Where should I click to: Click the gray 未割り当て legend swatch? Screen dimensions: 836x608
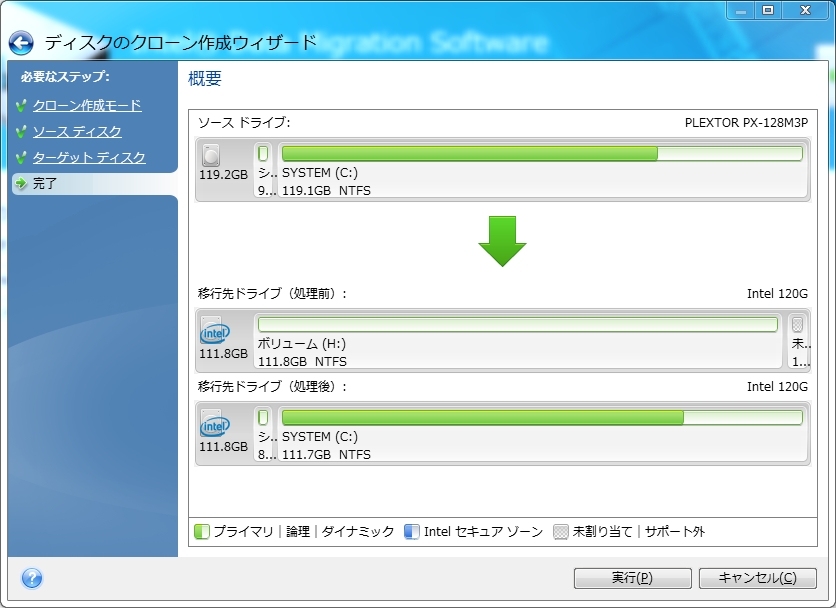[x=561, y=532]
